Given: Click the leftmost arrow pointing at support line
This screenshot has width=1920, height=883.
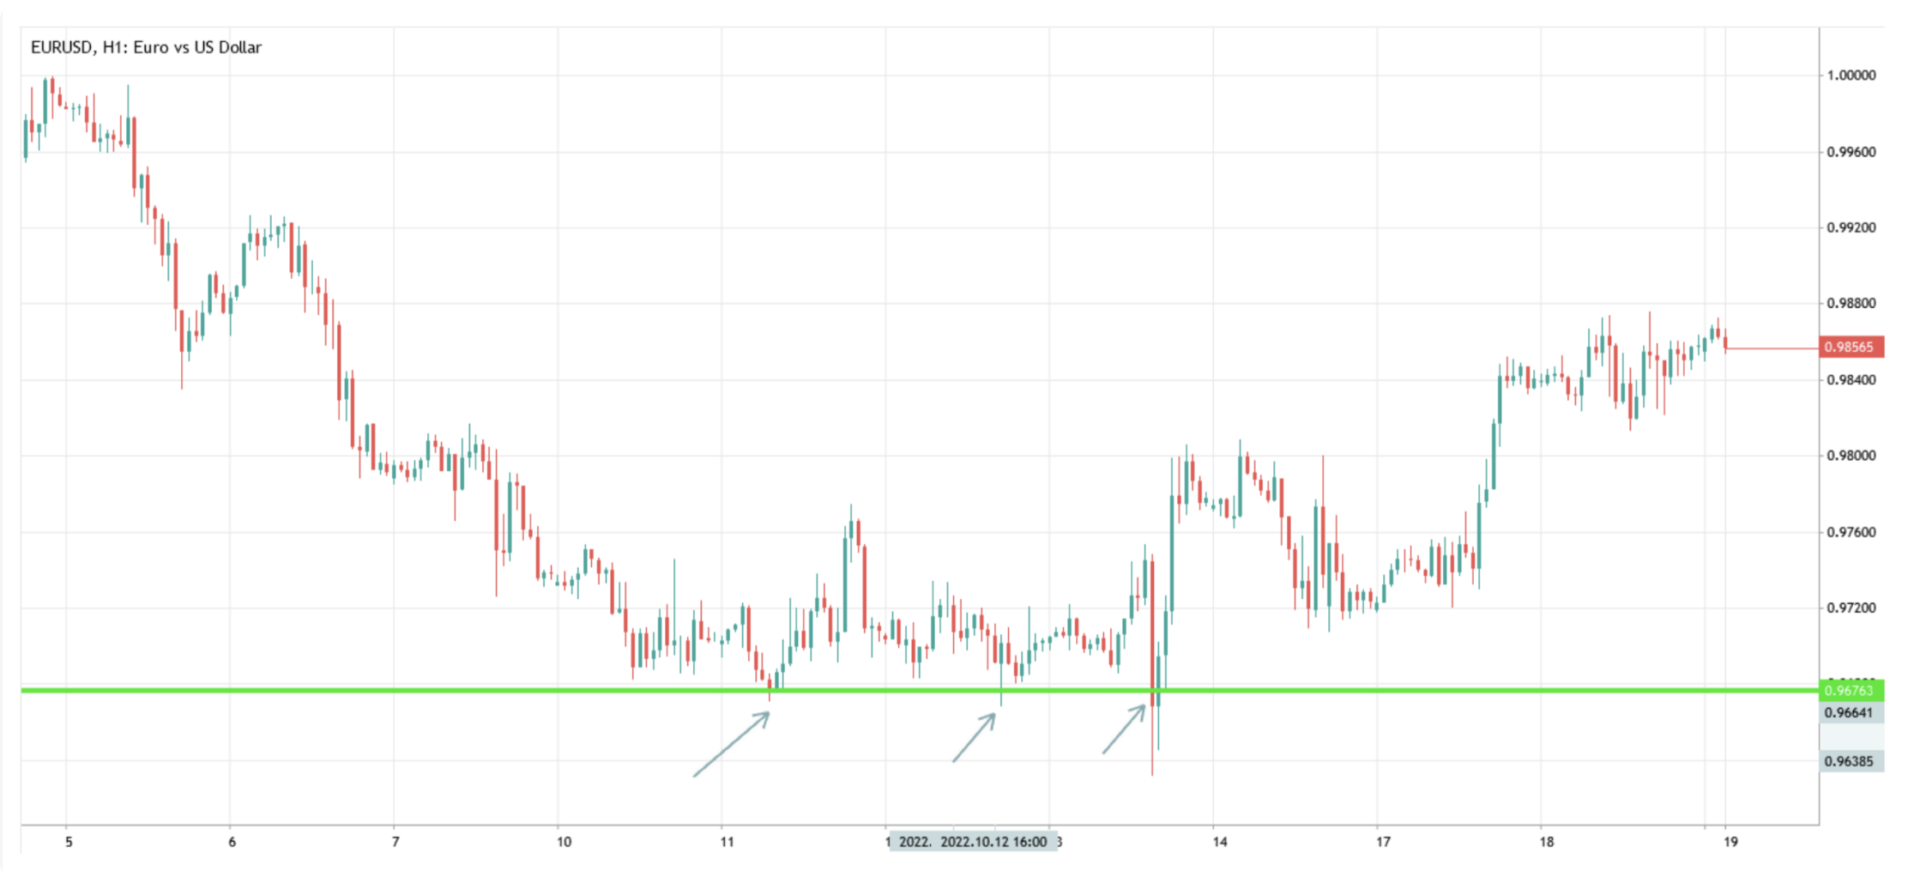Looking at the screenshot, I should (x=731, y=744).
